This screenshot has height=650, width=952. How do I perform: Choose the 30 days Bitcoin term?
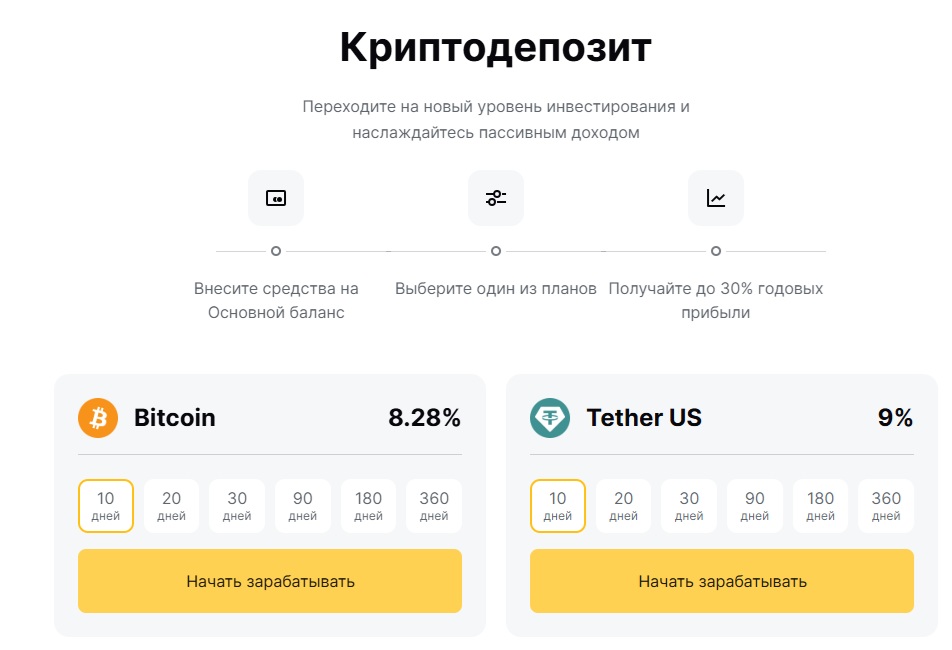click(237, 506)
